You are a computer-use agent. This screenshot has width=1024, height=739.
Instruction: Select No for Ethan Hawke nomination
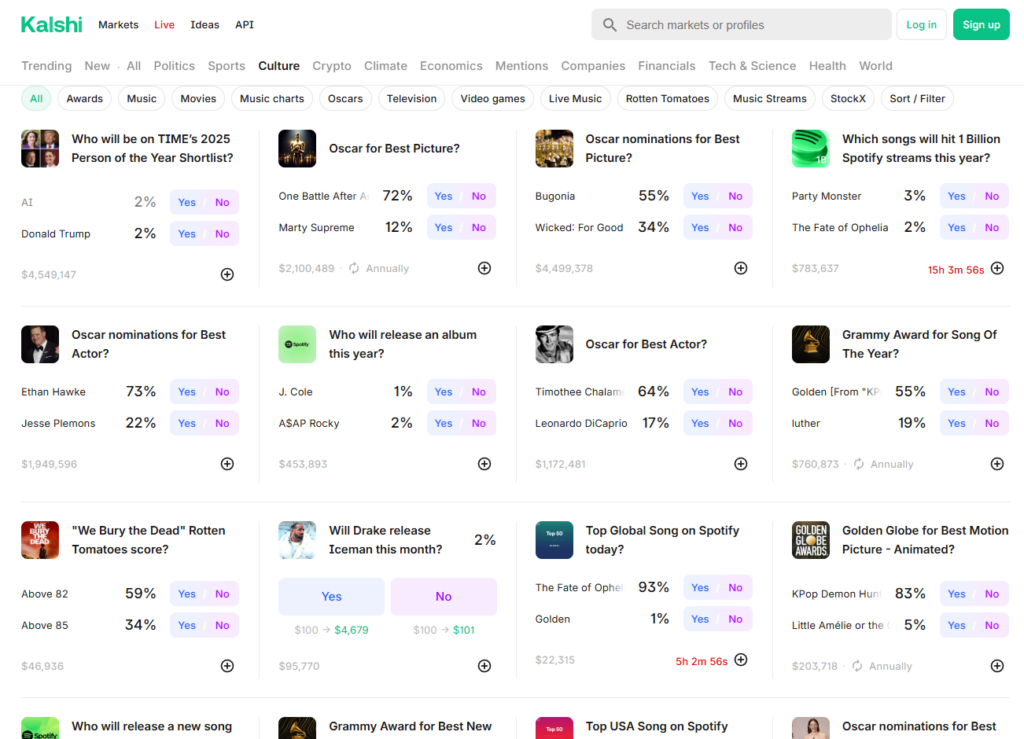pyautogui.click(x=222, y=392)
